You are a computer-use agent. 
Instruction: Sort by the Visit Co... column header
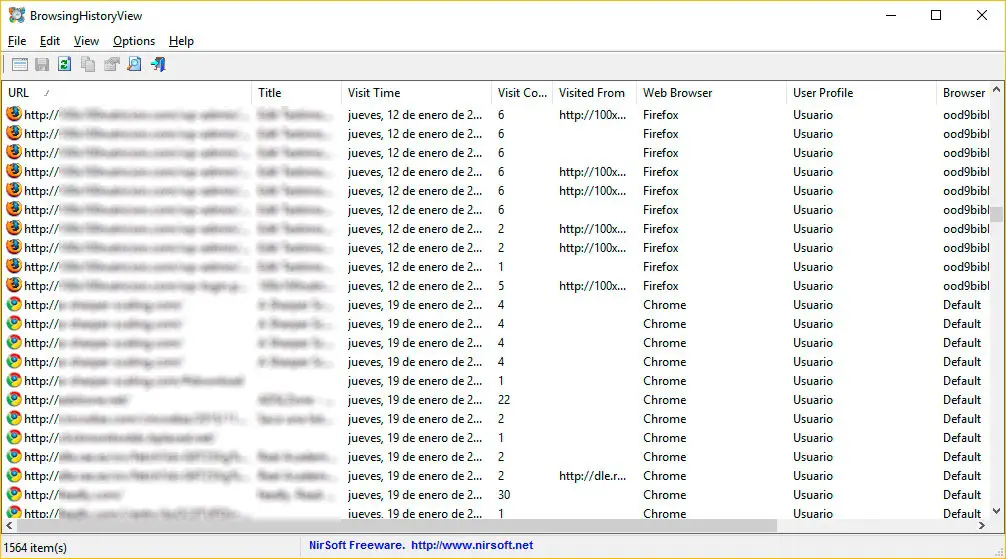point(522,93)
